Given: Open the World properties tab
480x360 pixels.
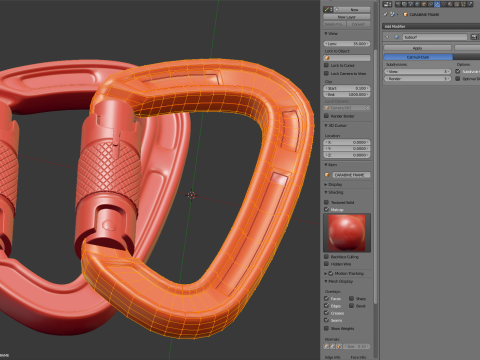Looking at the screenshot, I should click(417, 4).
